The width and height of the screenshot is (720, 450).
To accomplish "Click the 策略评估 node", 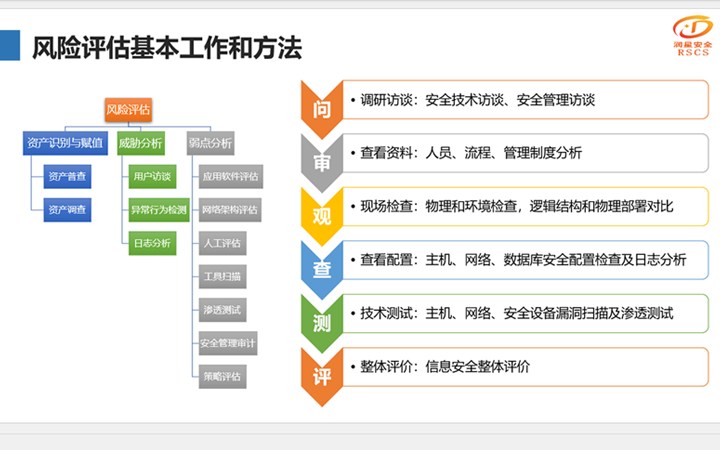I will (x=223, y=377).
